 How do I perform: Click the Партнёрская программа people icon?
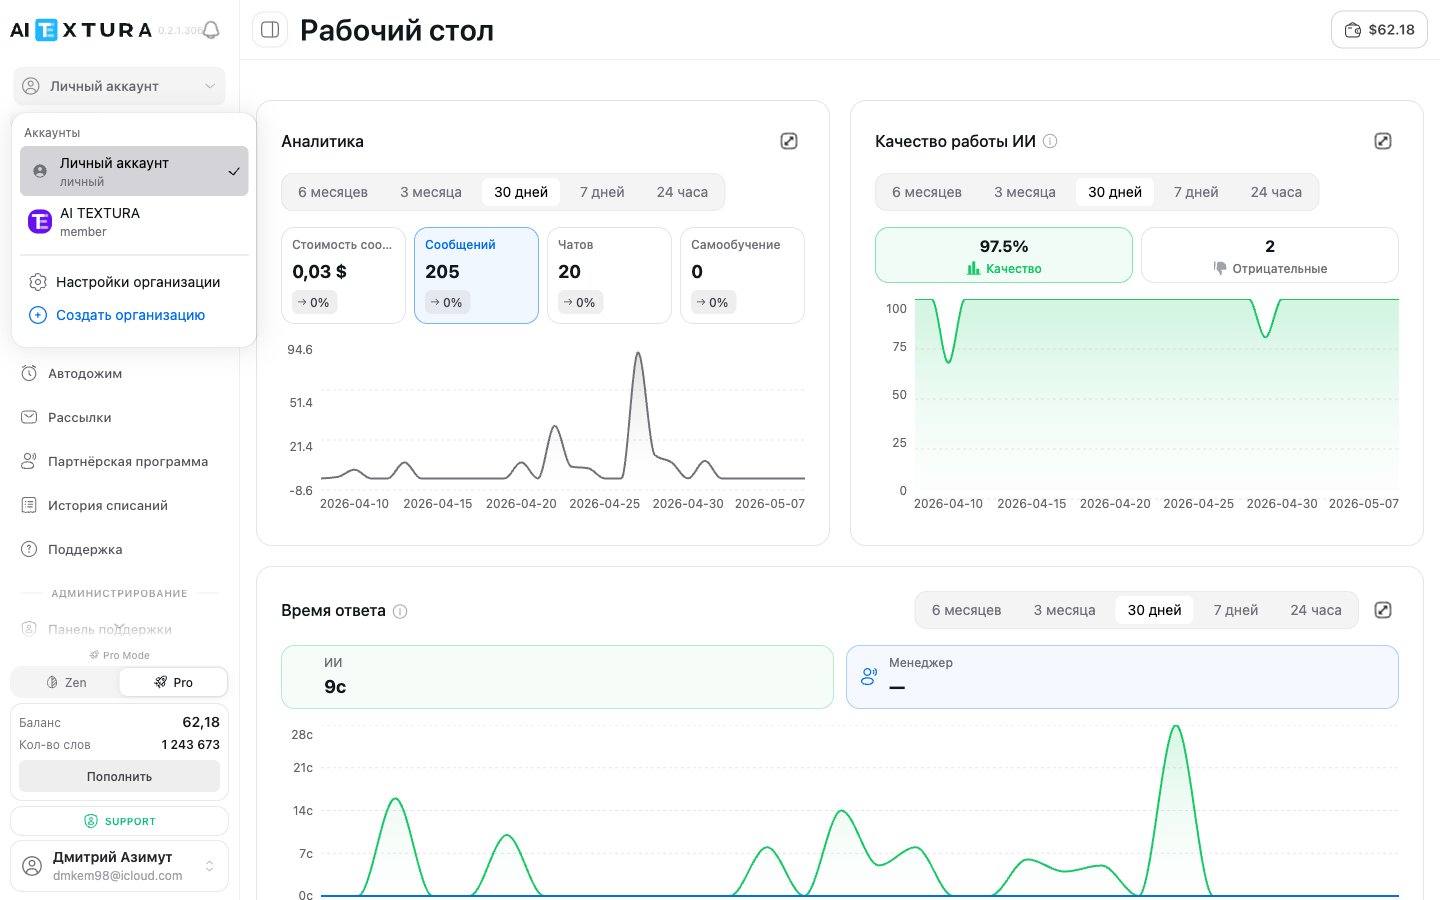pyautogui.click(x=29, y=461)
